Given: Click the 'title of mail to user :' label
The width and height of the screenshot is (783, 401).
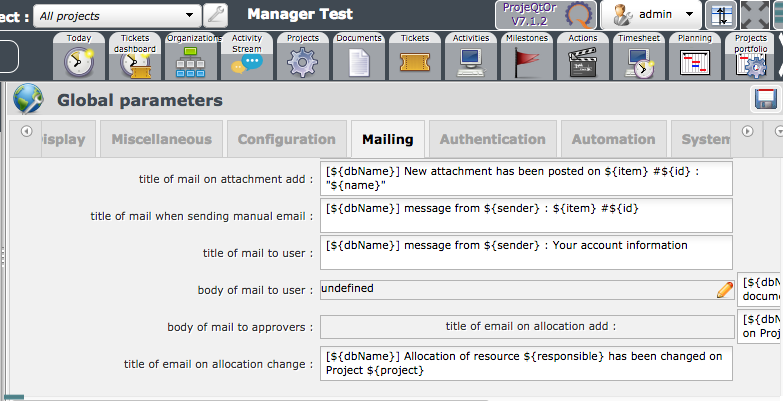Looking at the screenshot, I should (258, 253).
